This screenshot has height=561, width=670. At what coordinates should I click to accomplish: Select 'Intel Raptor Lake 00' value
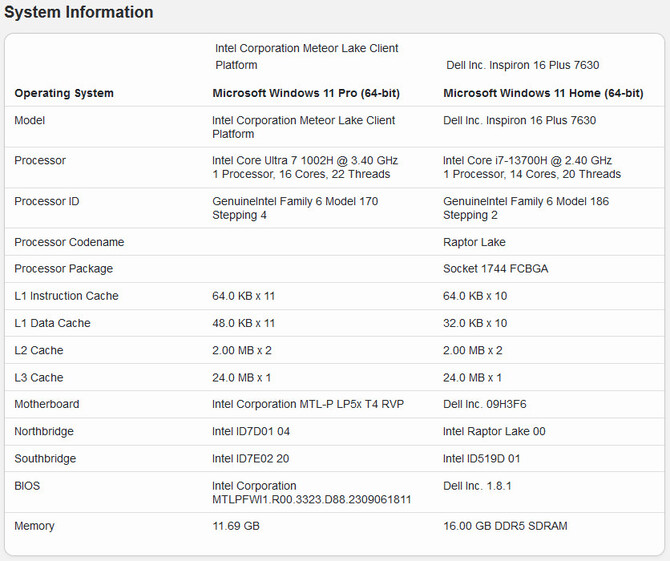point(494,432)
